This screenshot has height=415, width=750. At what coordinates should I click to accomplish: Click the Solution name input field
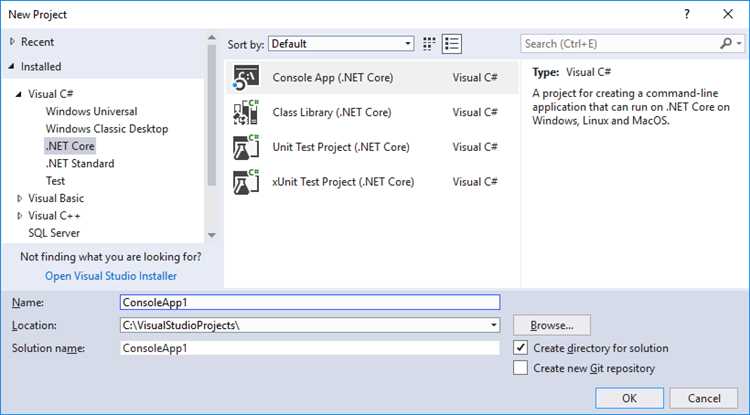pos(310,348)
